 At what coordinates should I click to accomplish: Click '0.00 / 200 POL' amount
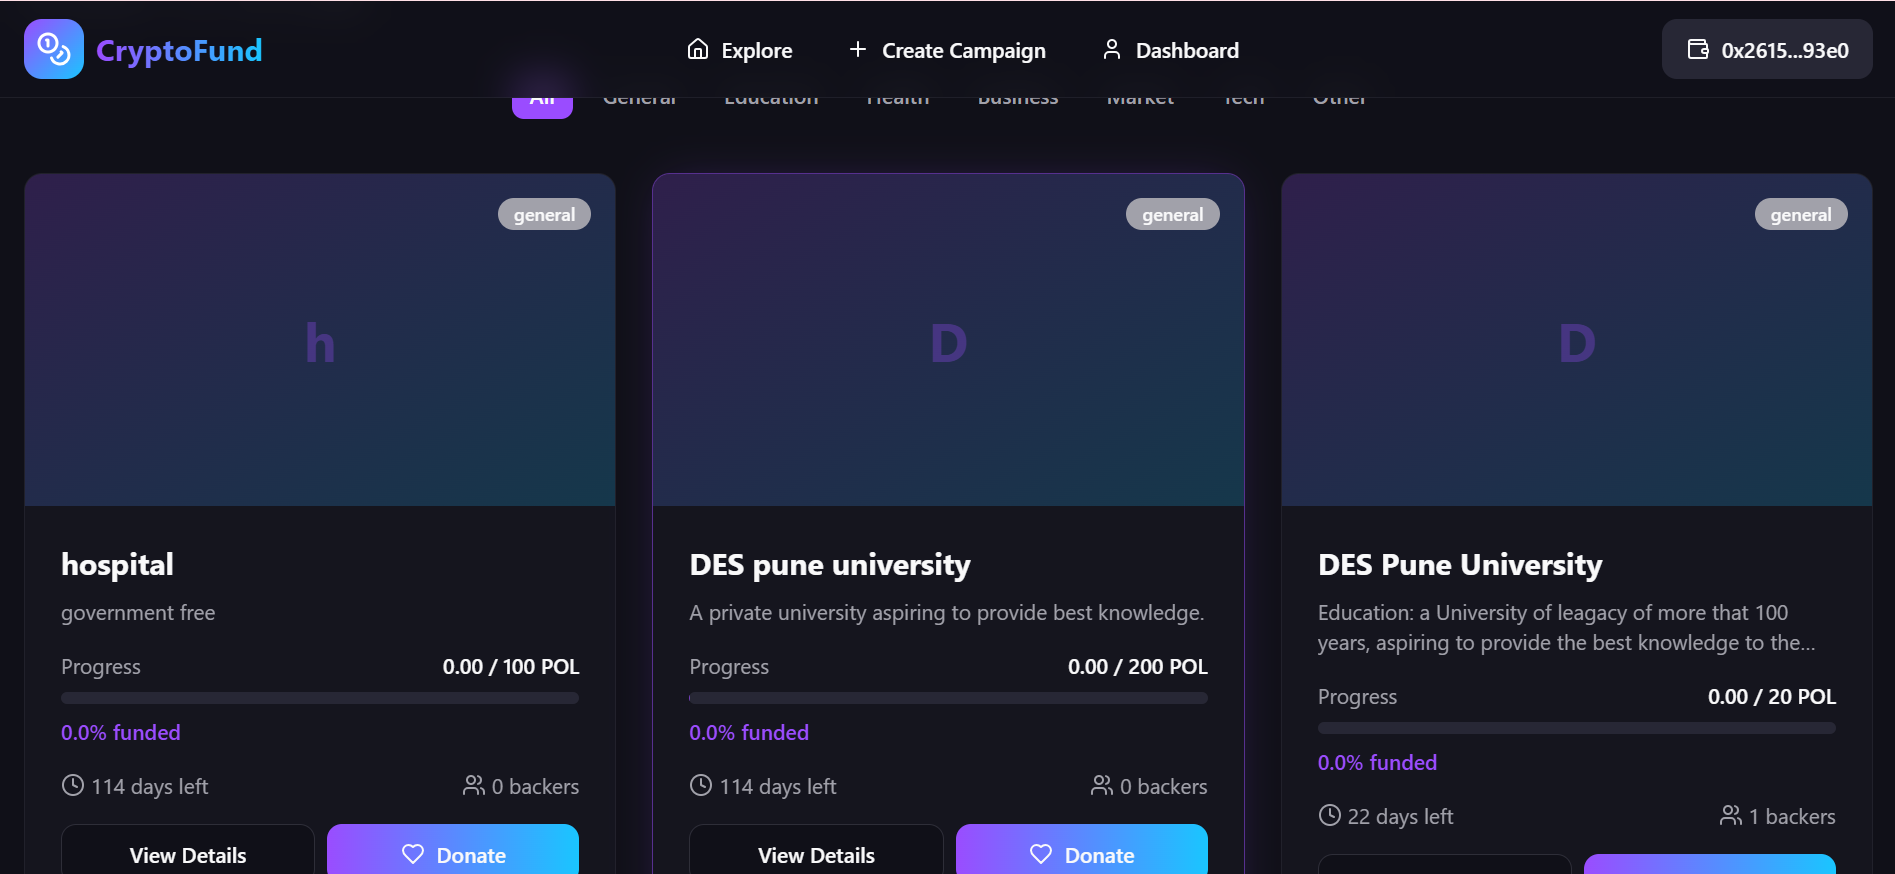pyautogui.click(x=1138, y=666)
